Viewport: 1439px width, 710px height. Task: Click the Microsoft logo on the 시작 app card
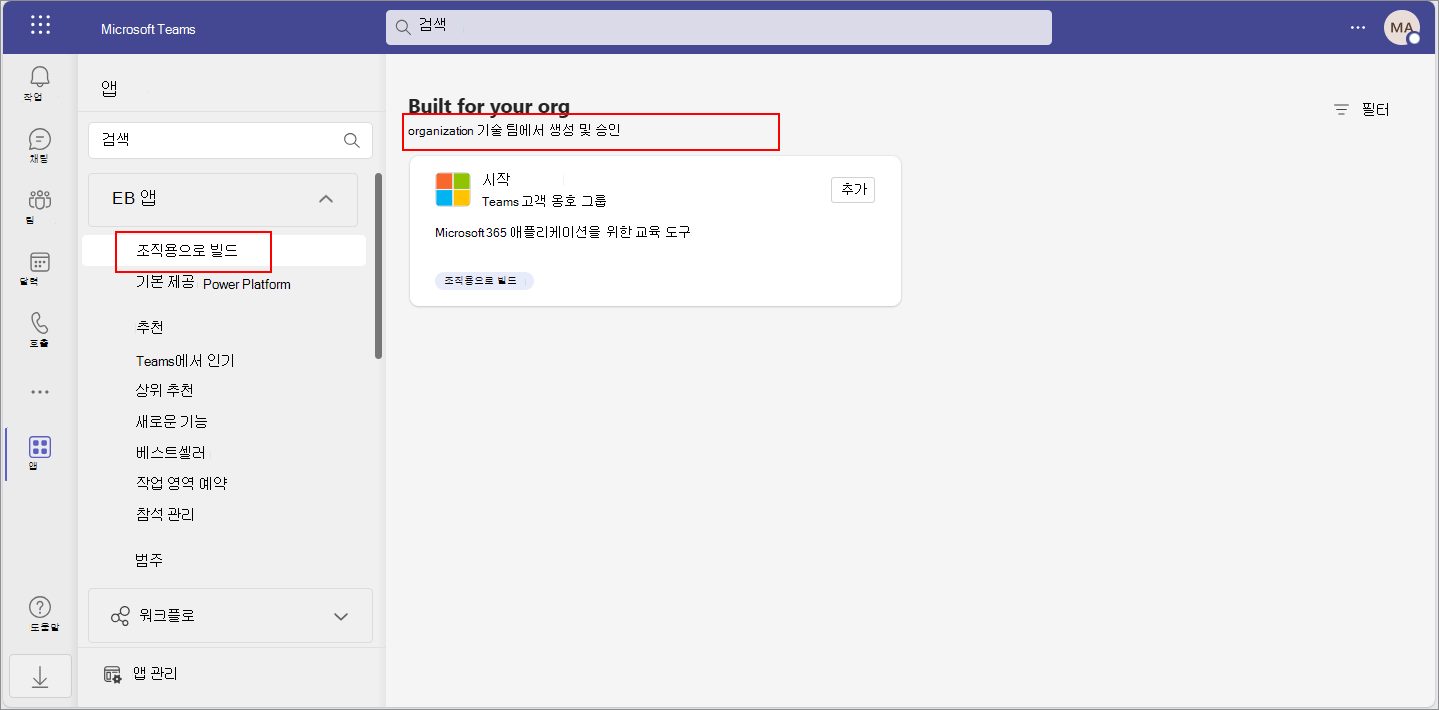pyautogui.click(x=453, y=189)
